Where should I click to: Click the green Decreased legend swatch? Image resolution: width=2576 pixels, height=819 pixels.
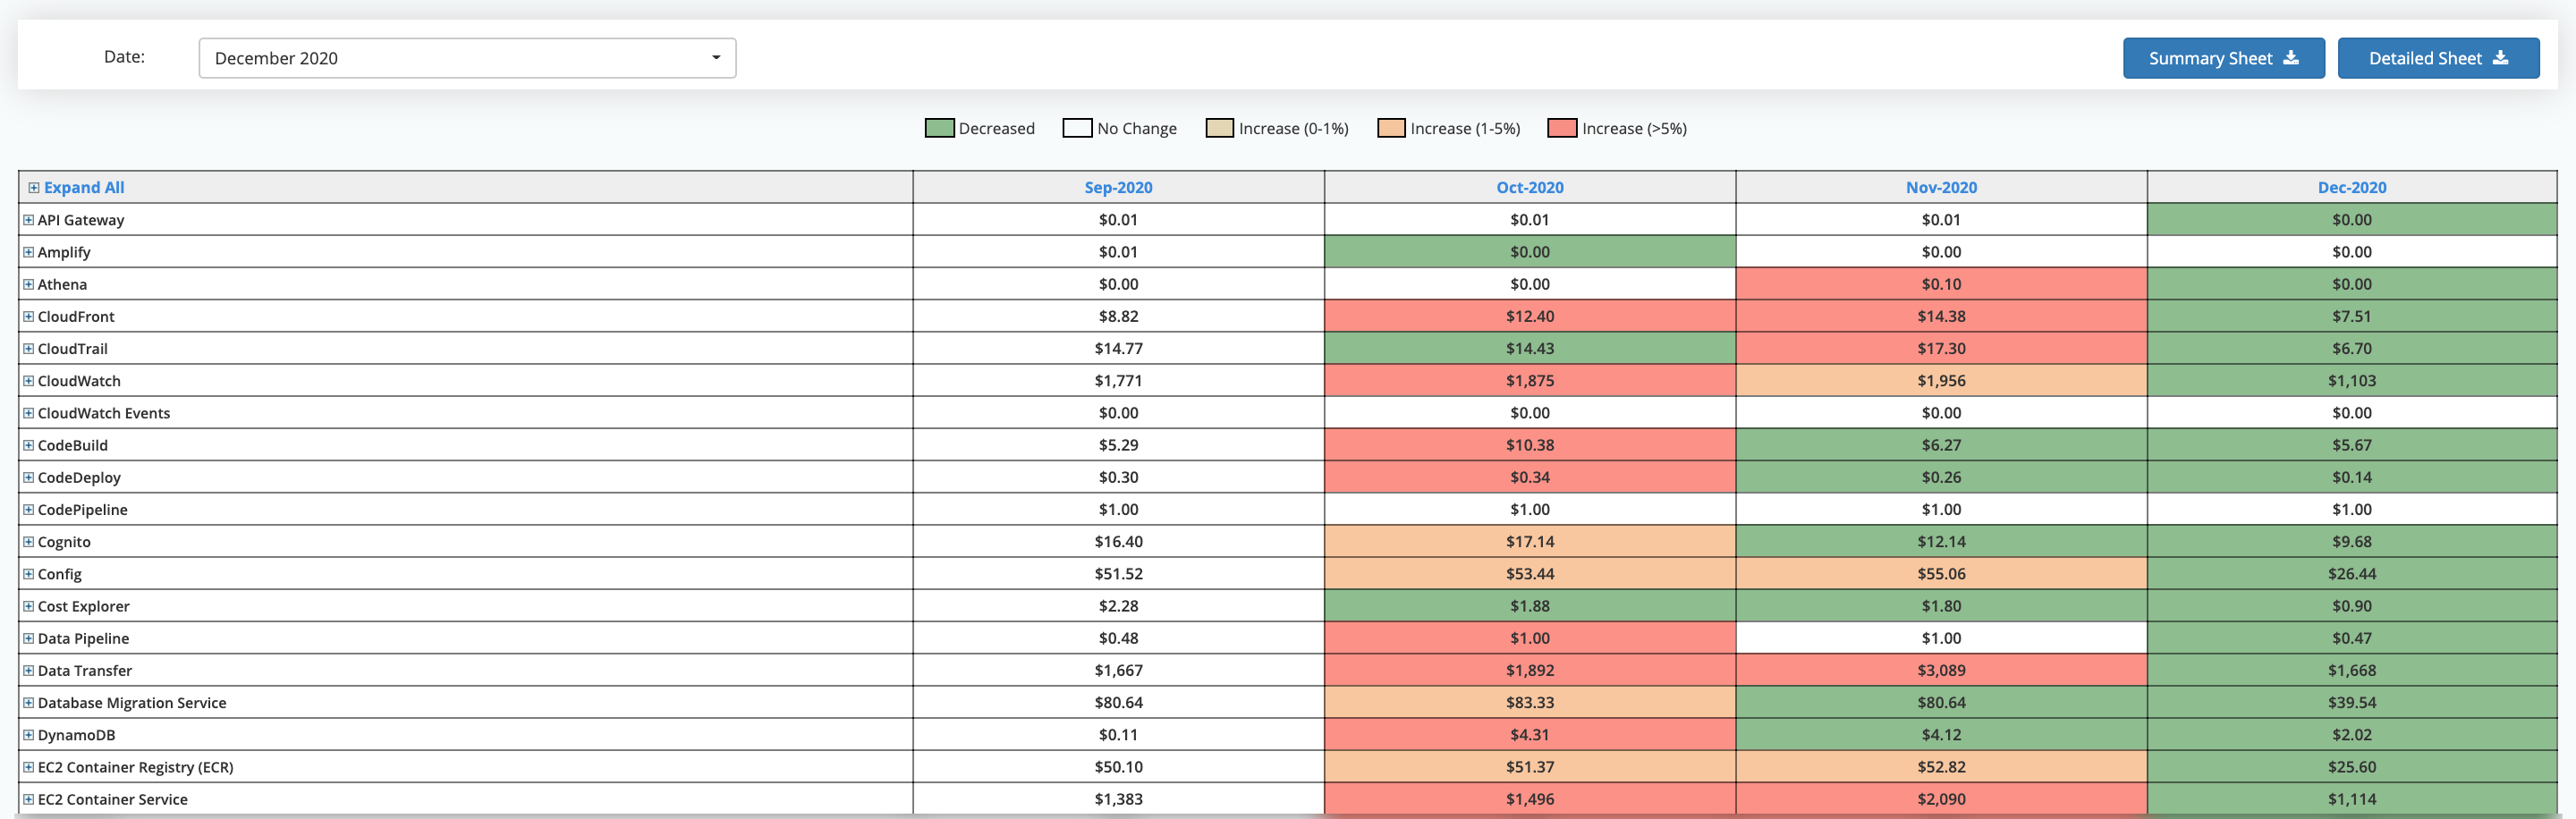(939, 128)
